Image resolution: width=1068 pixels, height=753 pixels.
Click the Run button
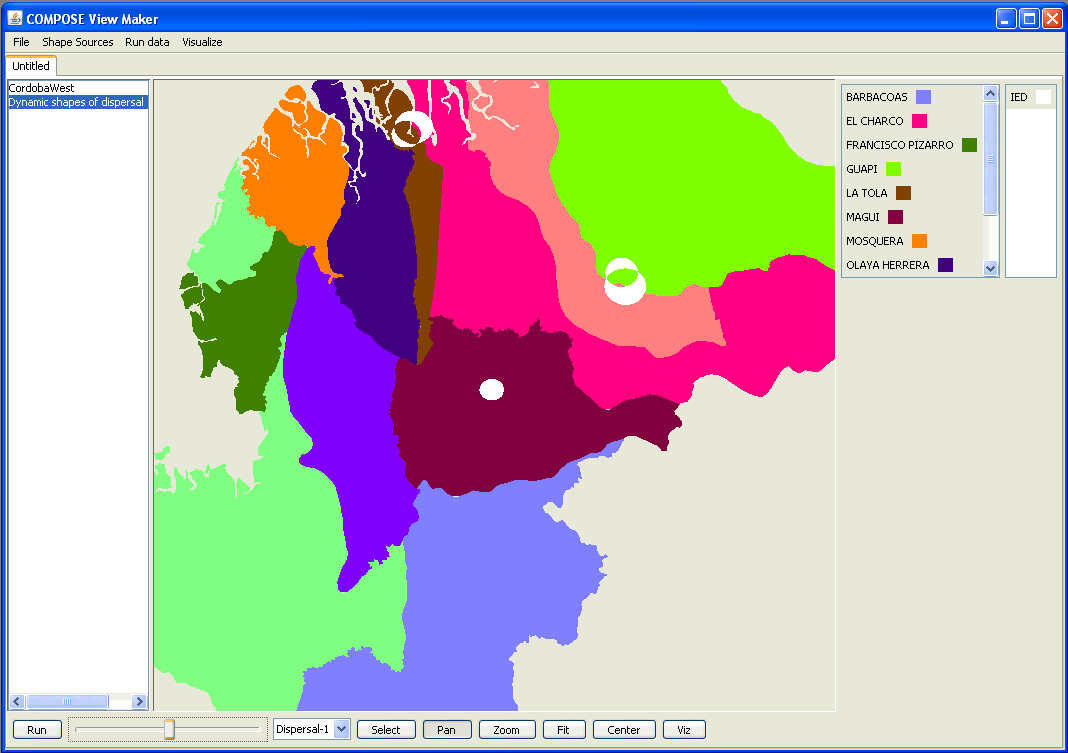(37, 730)
